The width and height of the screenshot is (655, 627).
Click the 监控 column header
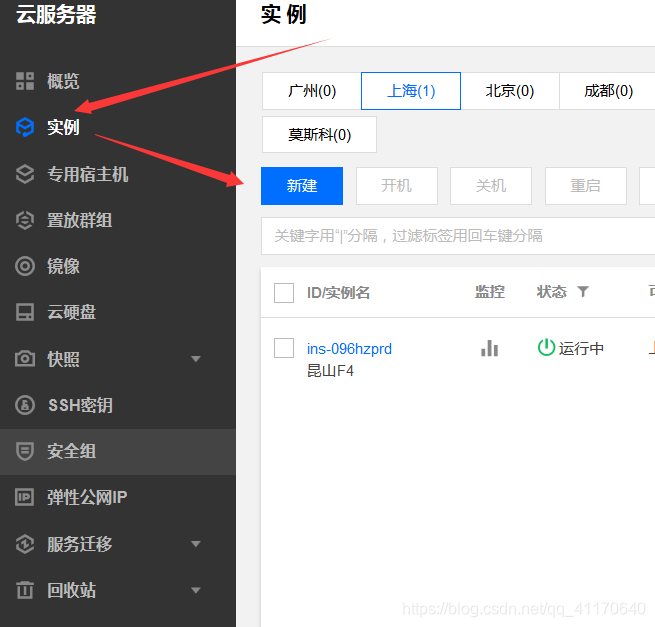[490, 292]
